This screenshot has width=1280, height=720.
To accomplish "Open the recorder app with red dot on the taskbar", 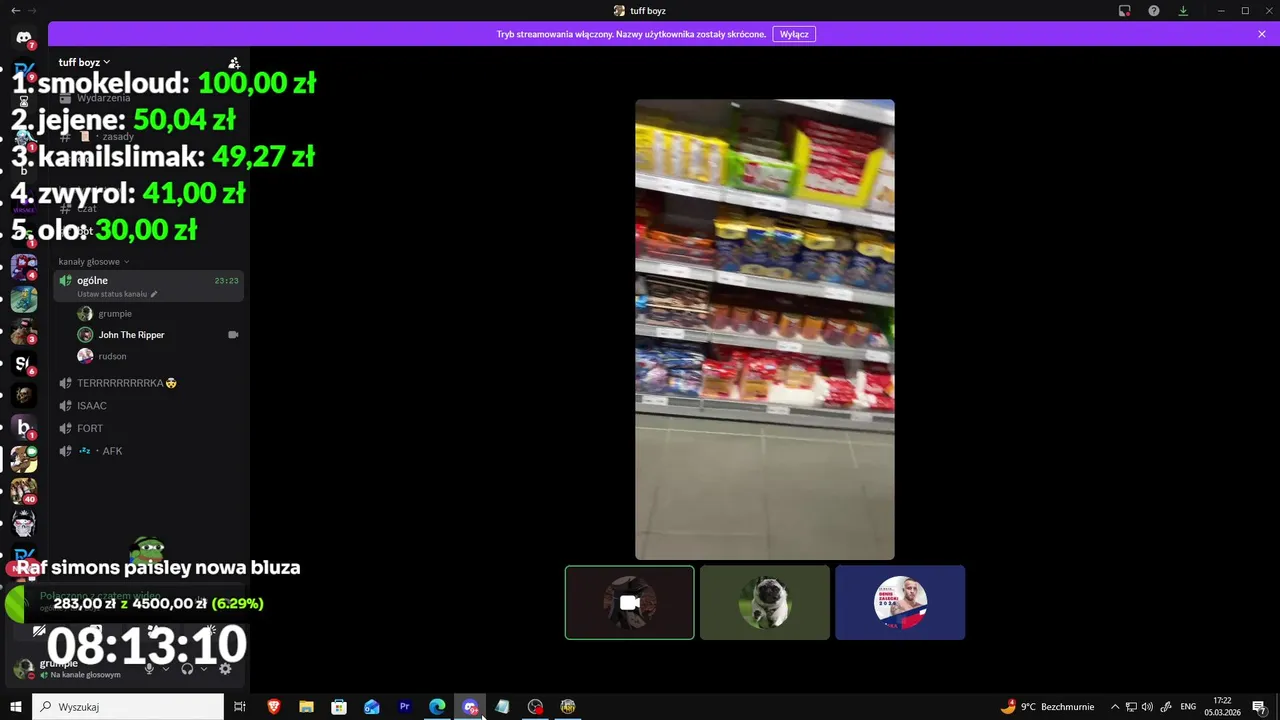I will 535,707.
